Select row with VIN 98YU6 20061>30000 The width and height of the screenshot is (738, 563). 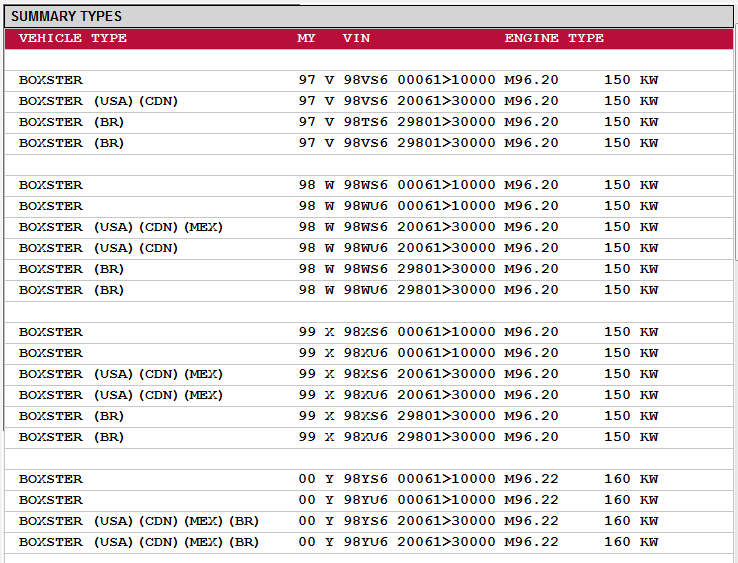coord(369,543)
